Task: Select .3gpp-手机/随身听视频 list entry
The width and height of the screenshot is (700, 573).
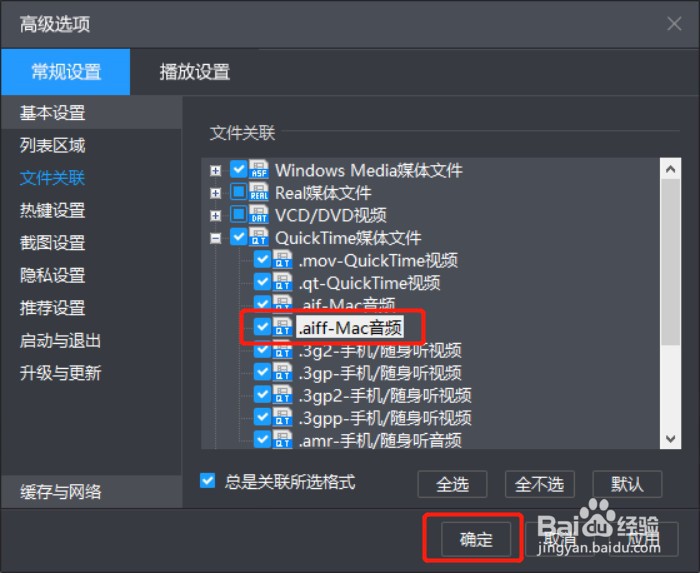Action: [x=385, y=418]
